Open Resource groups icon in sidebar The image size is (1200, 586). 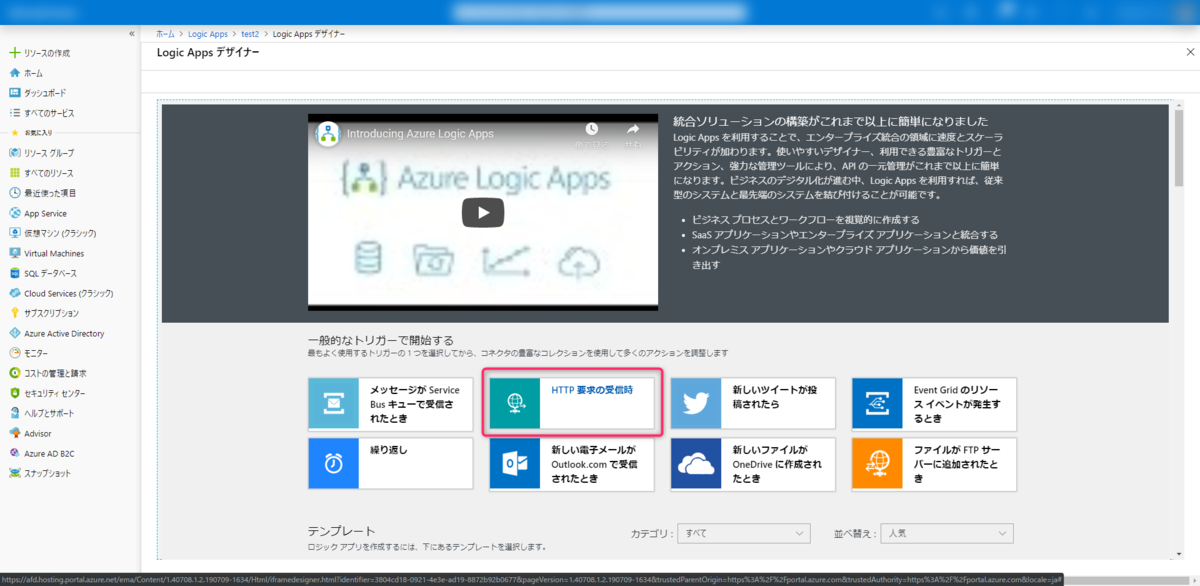pyautogui.click(x=14, y=153)
